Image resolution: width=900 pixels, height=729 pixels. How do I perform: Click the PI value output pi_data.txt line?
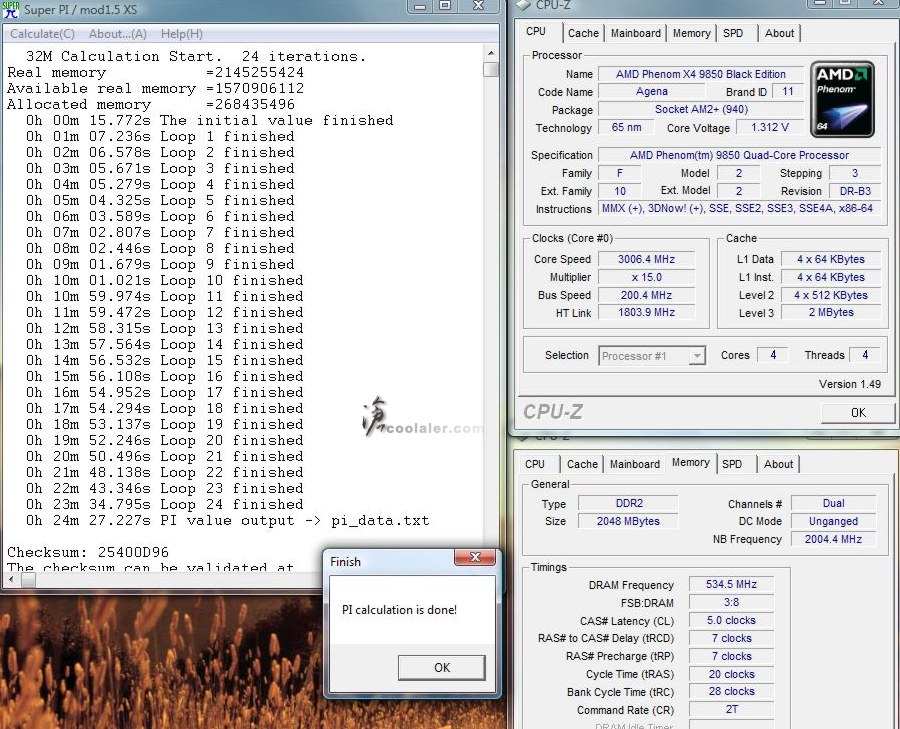227,521
